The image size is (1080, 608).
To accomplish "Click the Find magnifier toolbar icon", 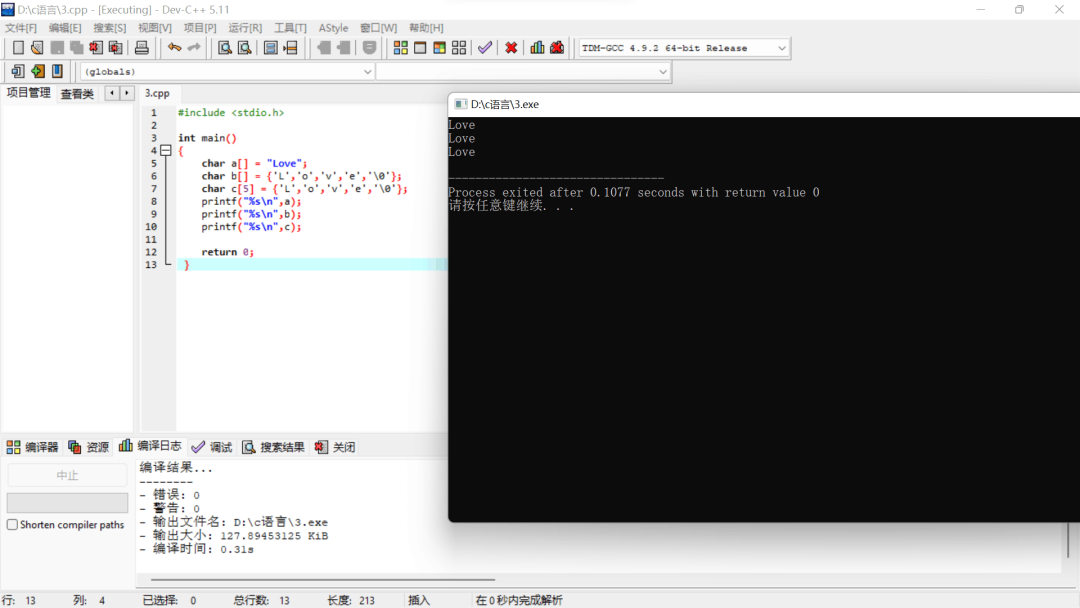I will pos(225,48).
